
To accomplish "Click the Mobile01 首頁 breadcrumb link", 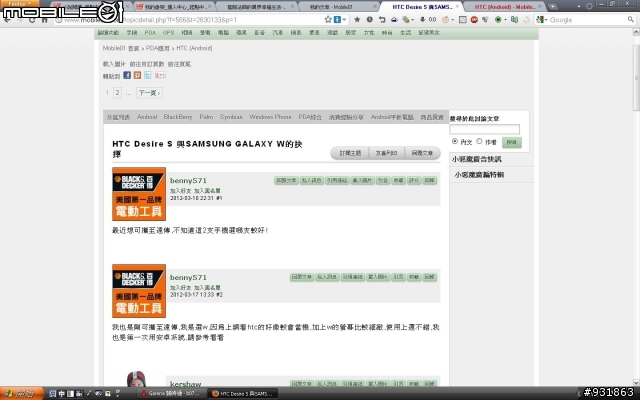I will click(121, 48).
